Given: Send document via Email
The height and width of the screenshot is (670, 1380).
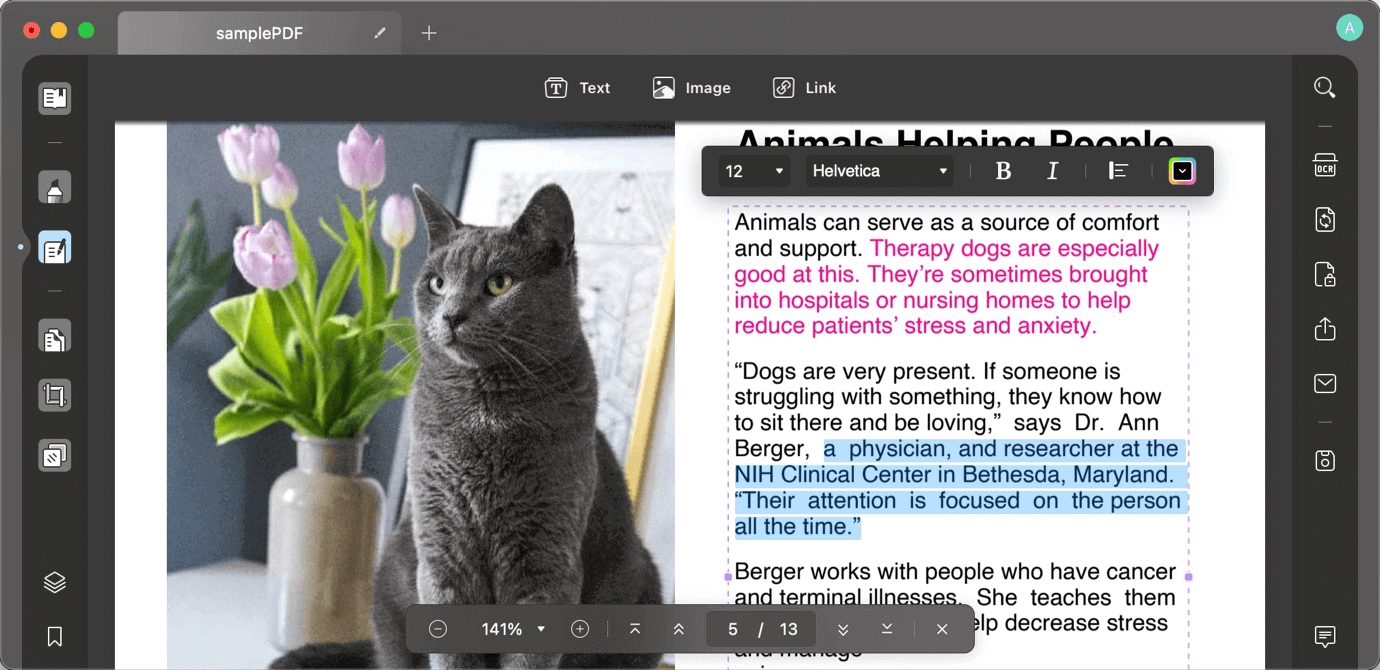Looking at the screenshot, I should click(1324, 383).
